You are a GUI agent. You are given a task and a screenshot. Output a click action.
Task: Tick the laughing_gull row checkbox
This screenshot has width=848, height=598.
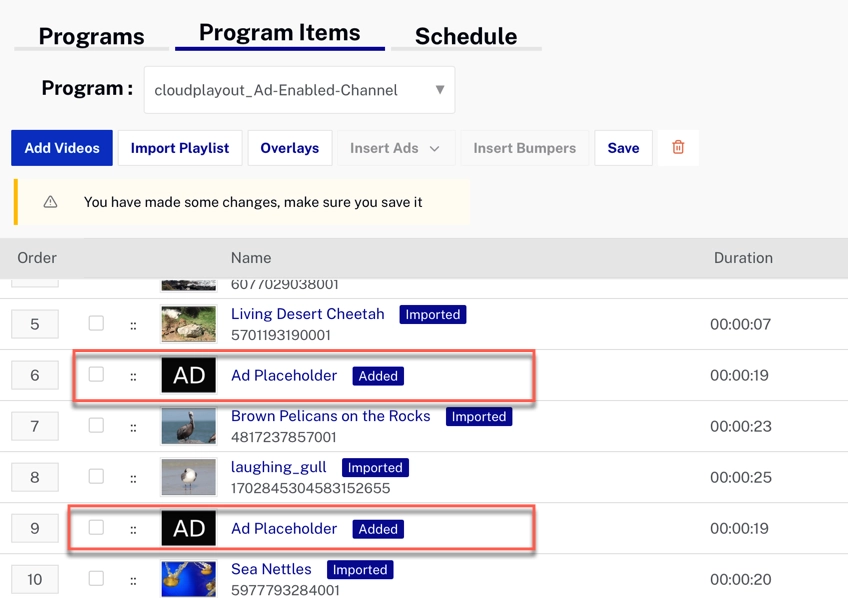coord(96,476)
